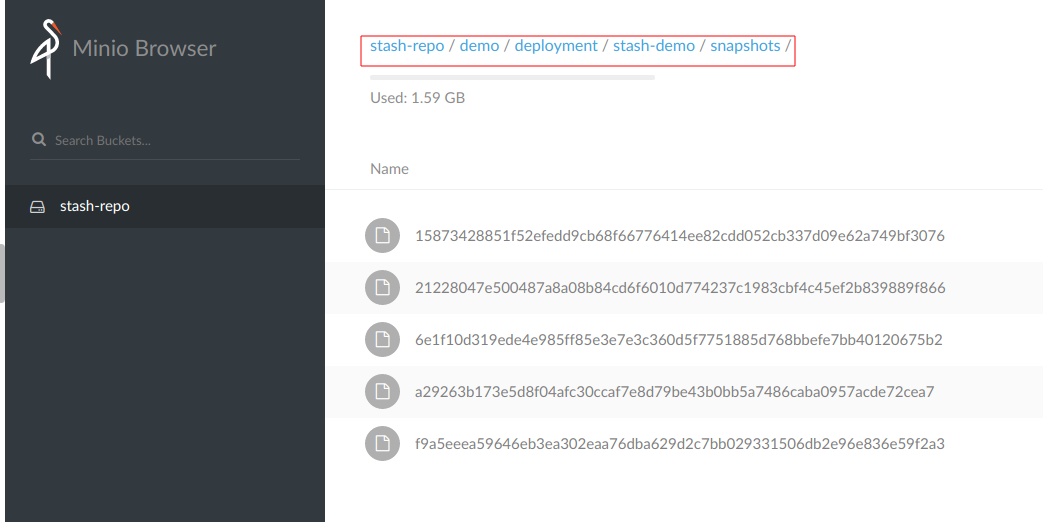Click the Minio Browser title text
Screen dimensions: 1043x522
[144, 48]
